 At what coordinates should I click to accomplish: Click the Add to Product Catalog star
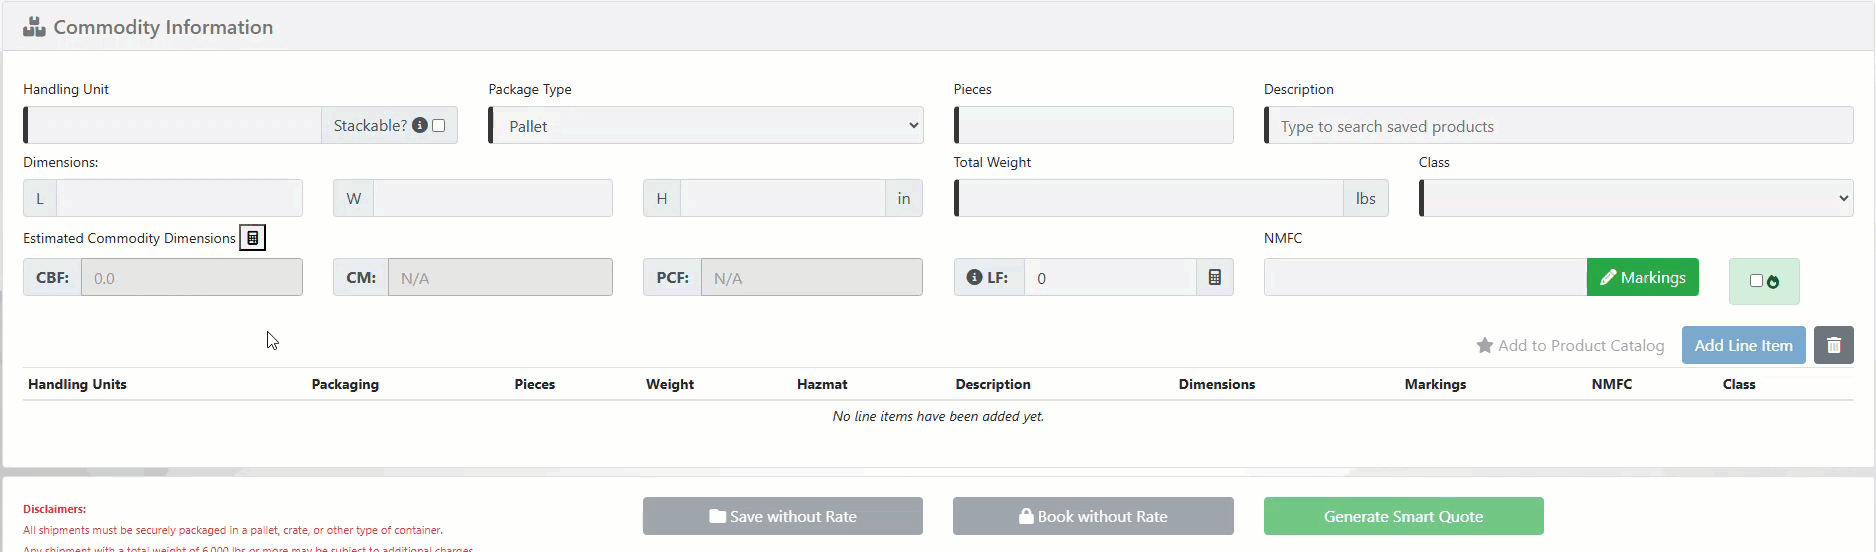click(1485, 345)
